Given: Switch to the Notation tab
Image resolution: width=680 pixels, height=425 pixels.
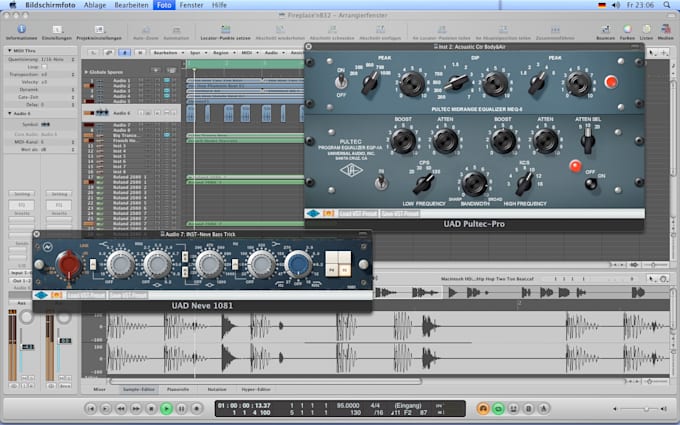Looking at the screenshot, I should [217, 389].
